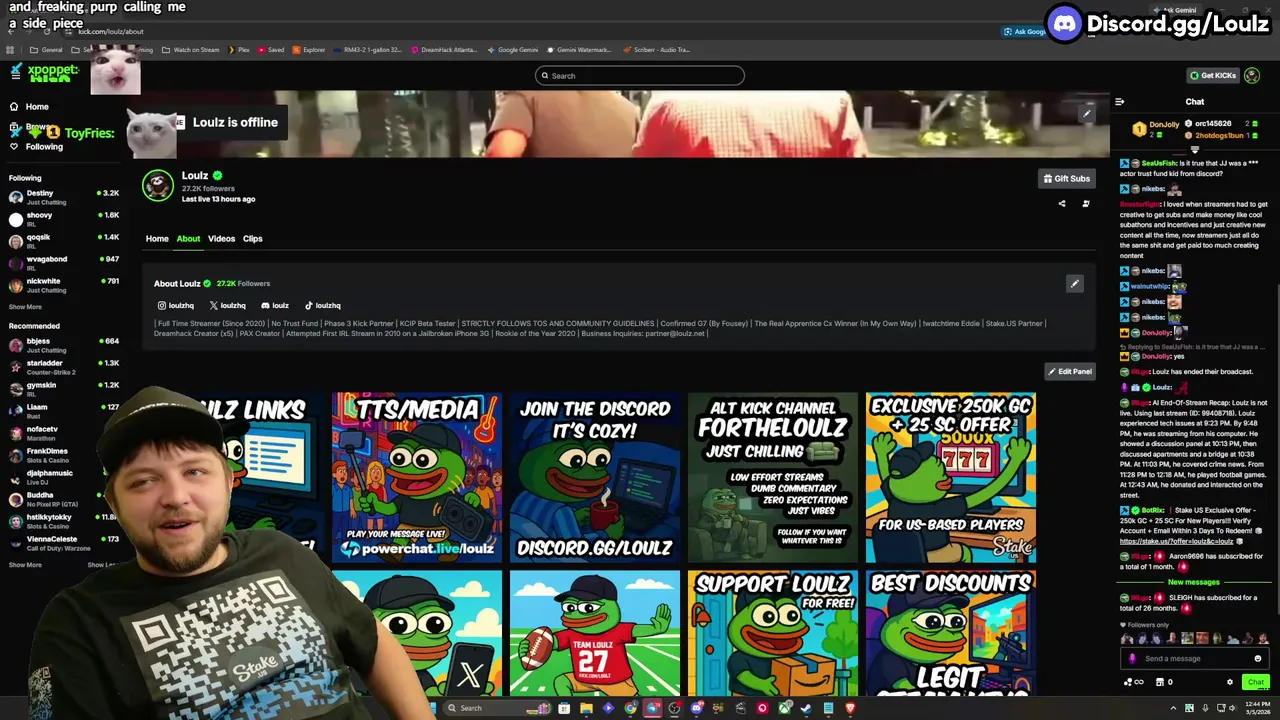Expand Recommended list with Show More
Screen dimensions: 1280x720
click(25, 565)
